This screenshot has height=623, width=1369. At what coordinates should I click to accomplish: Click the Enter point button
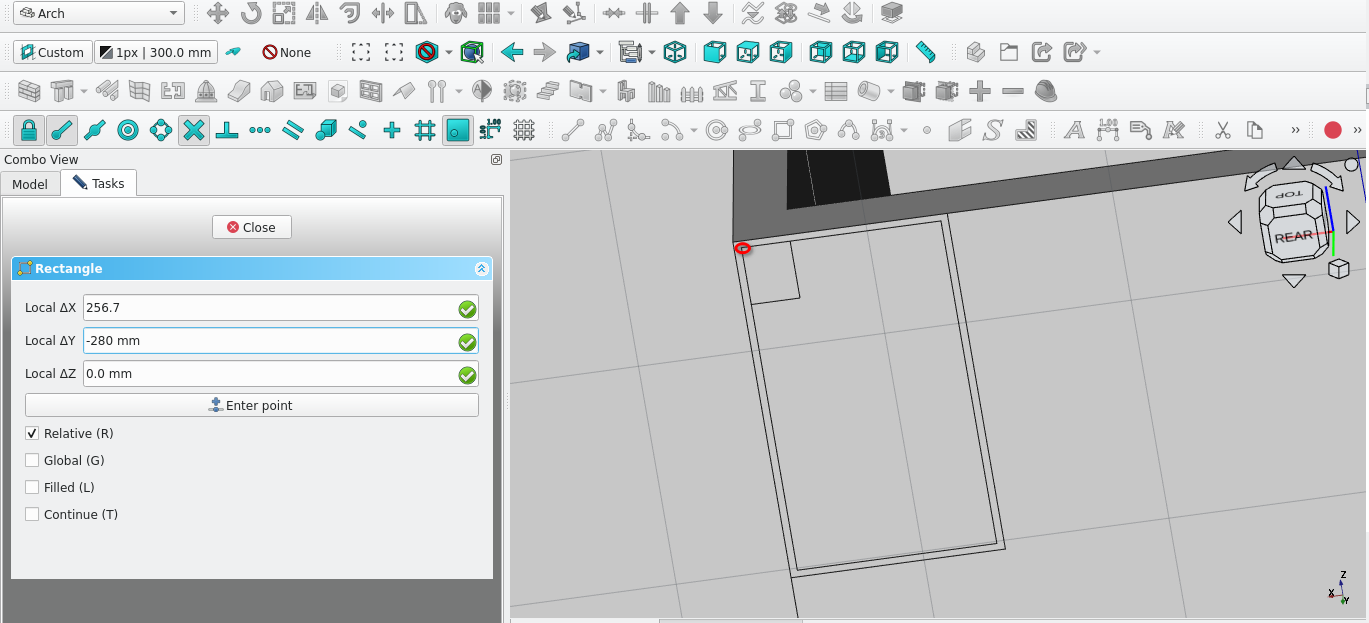[x=251, y=406]
